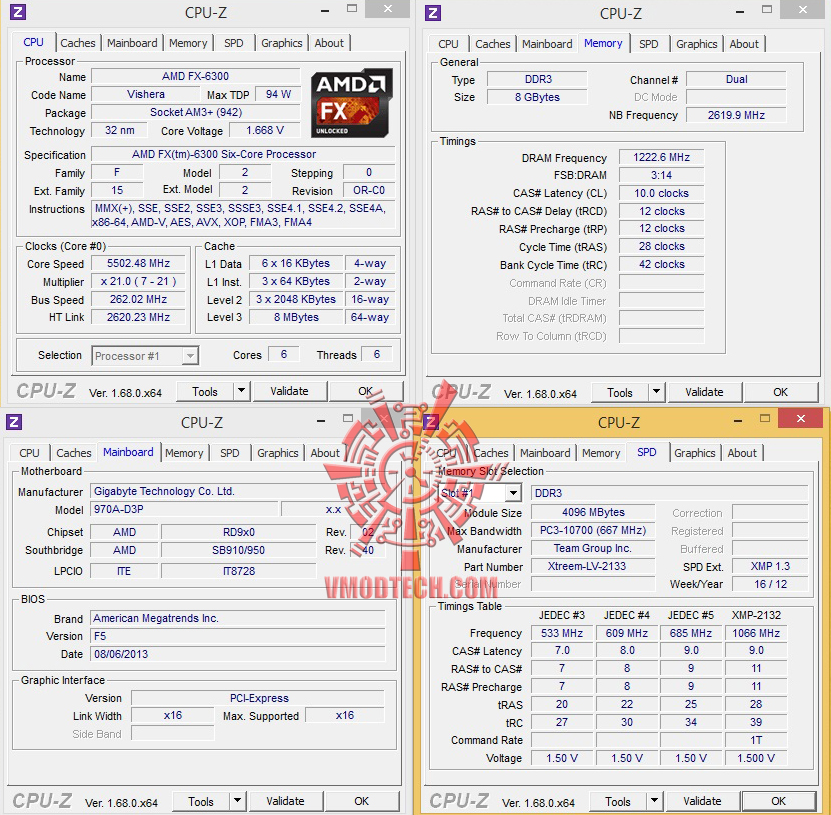The image size is (831, 815).
Task: Click the motherboard model field 970A-D3P
Action: (x=184, y=509)
